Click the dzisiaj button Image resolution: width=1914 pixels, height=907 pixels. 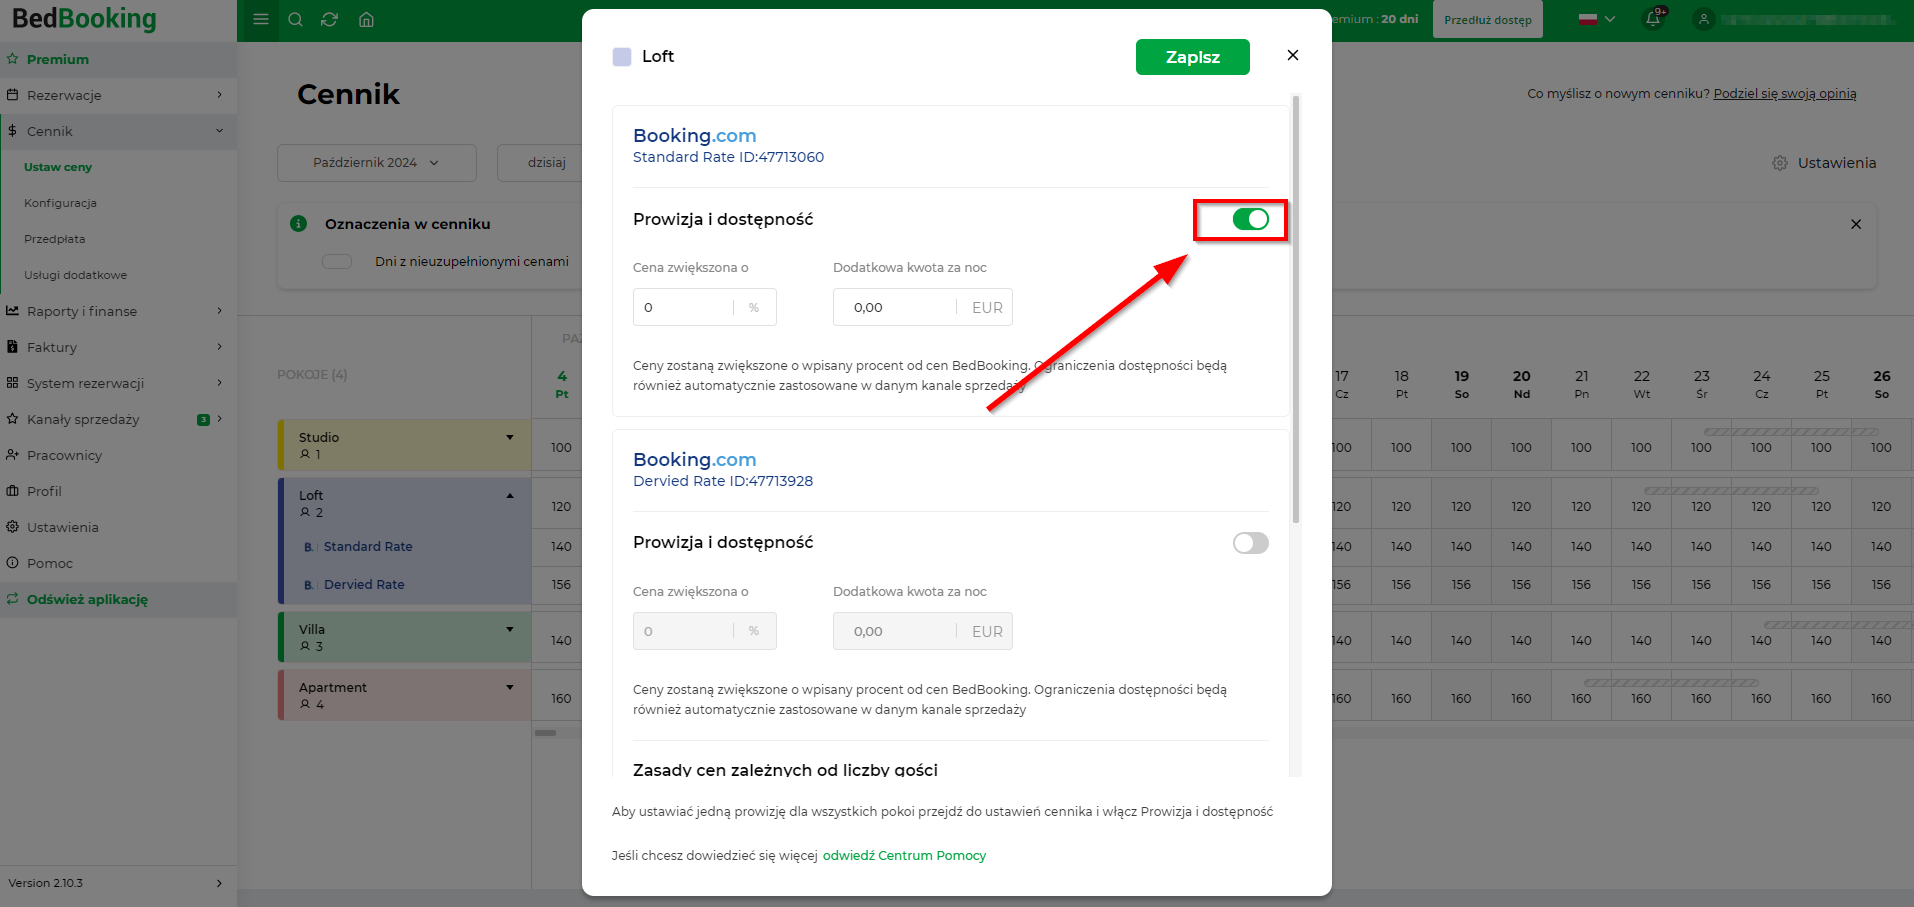click(x=546, y=163)
